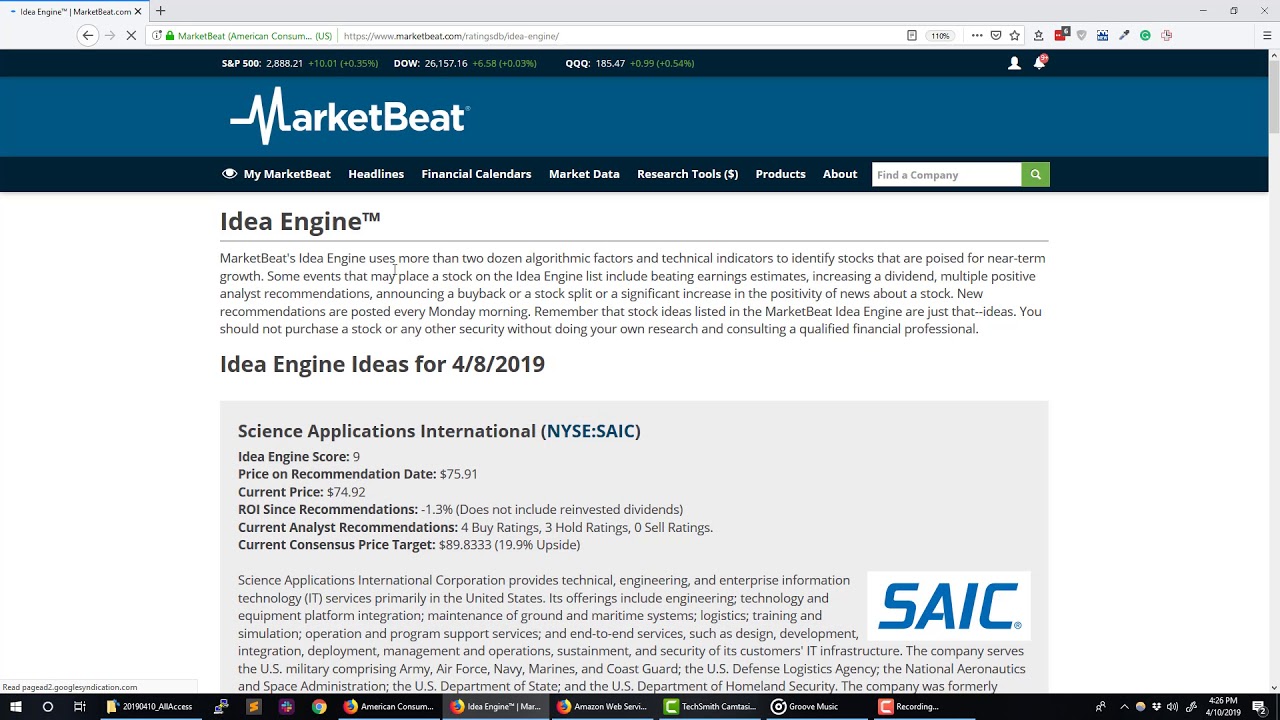Screen dimensions: 1280x720
Task: Click the color picker eyedropper extension
Action: coord(1124,35)
